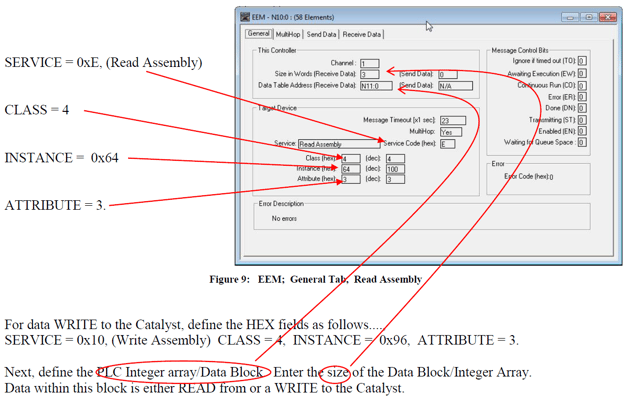Open the MultiHop tab
This screenshot has height=400, width=628.
(288, 34)
